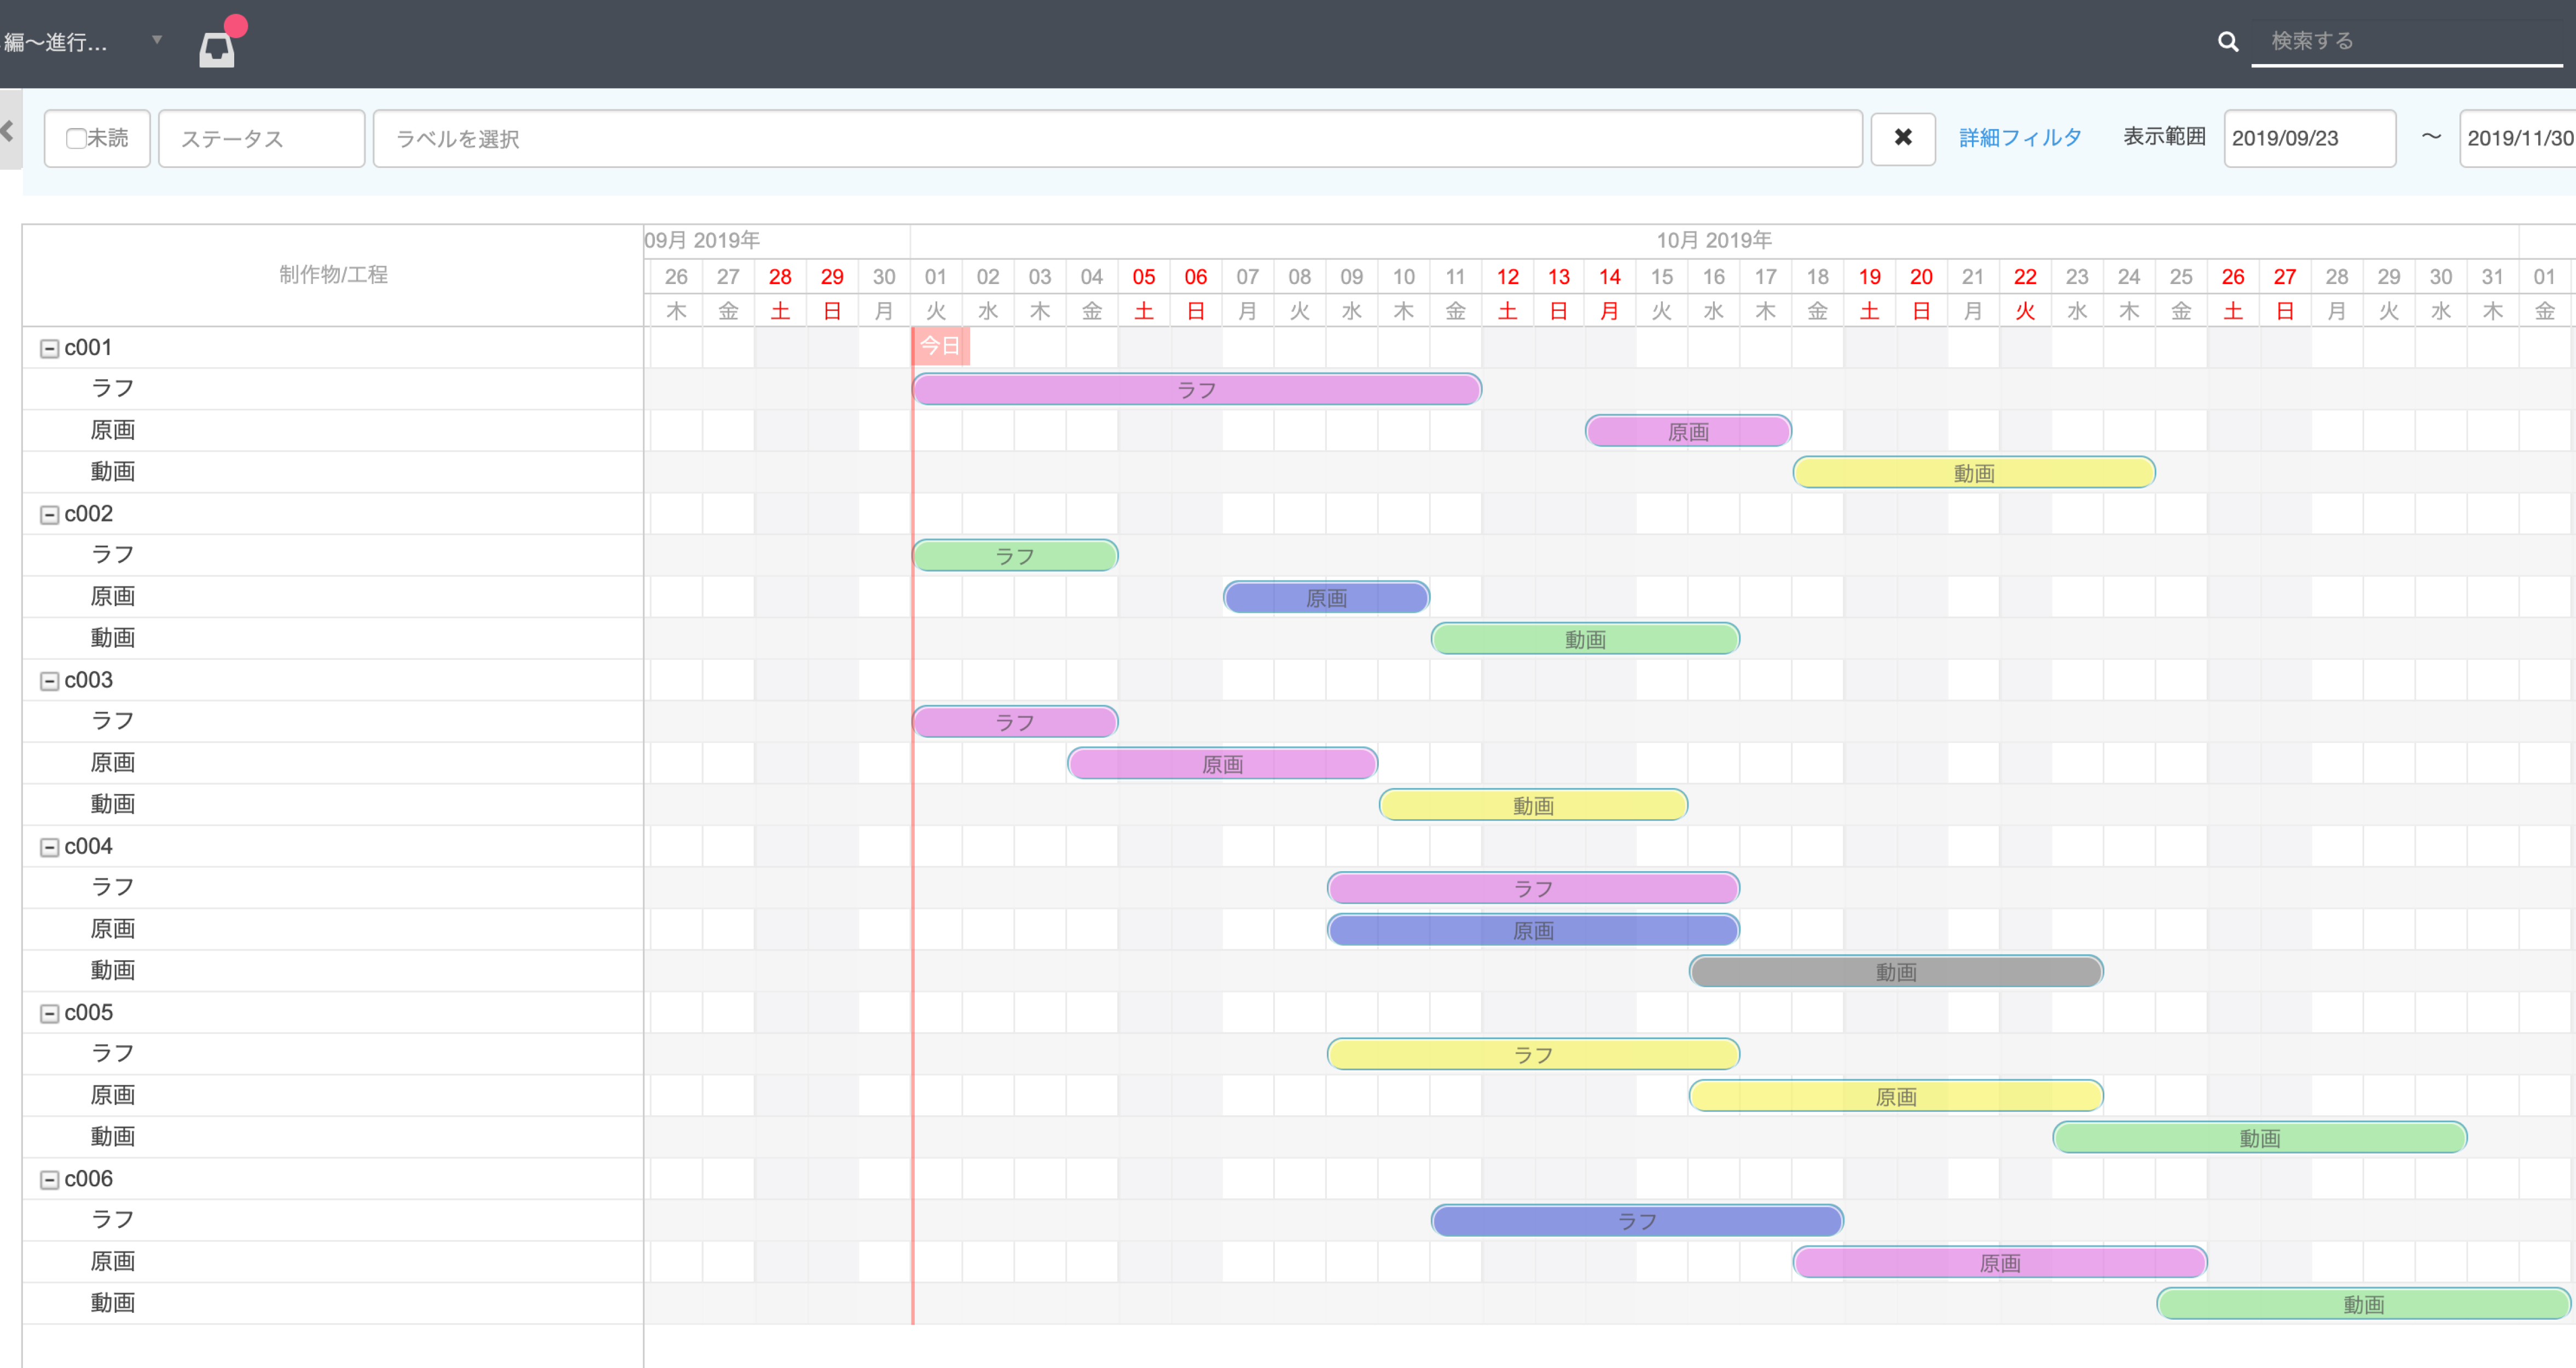Screen dimensions: 2576x1368
Task: Select the 原画 row under c005
Action: click(x=333, y=1095)
